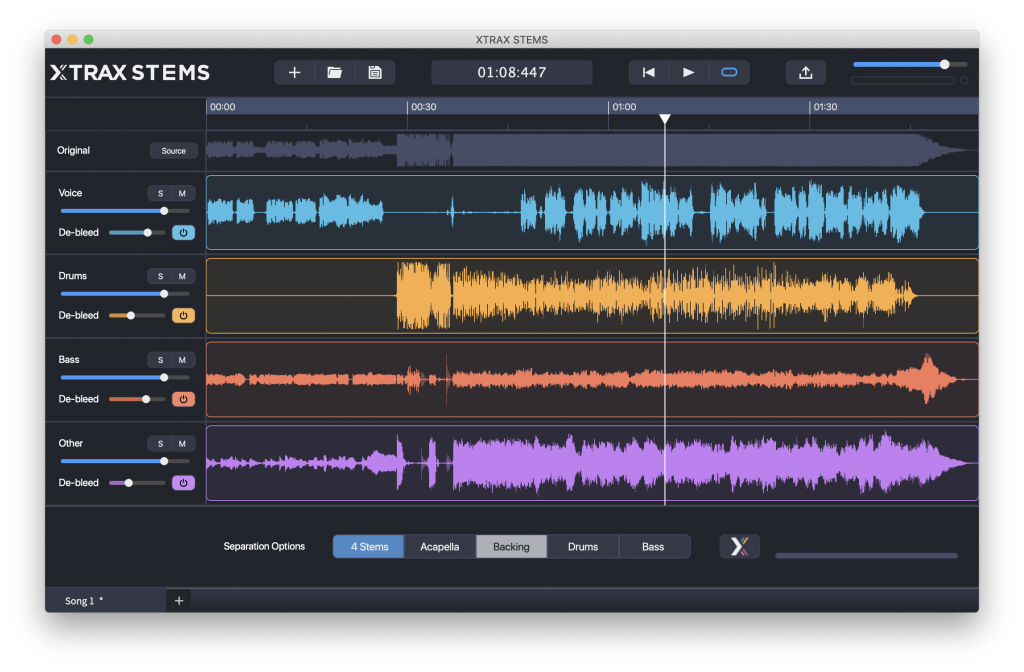Select the Acapella separation option
Viewport: 1024px width, 672px height.
pos(440,547)
